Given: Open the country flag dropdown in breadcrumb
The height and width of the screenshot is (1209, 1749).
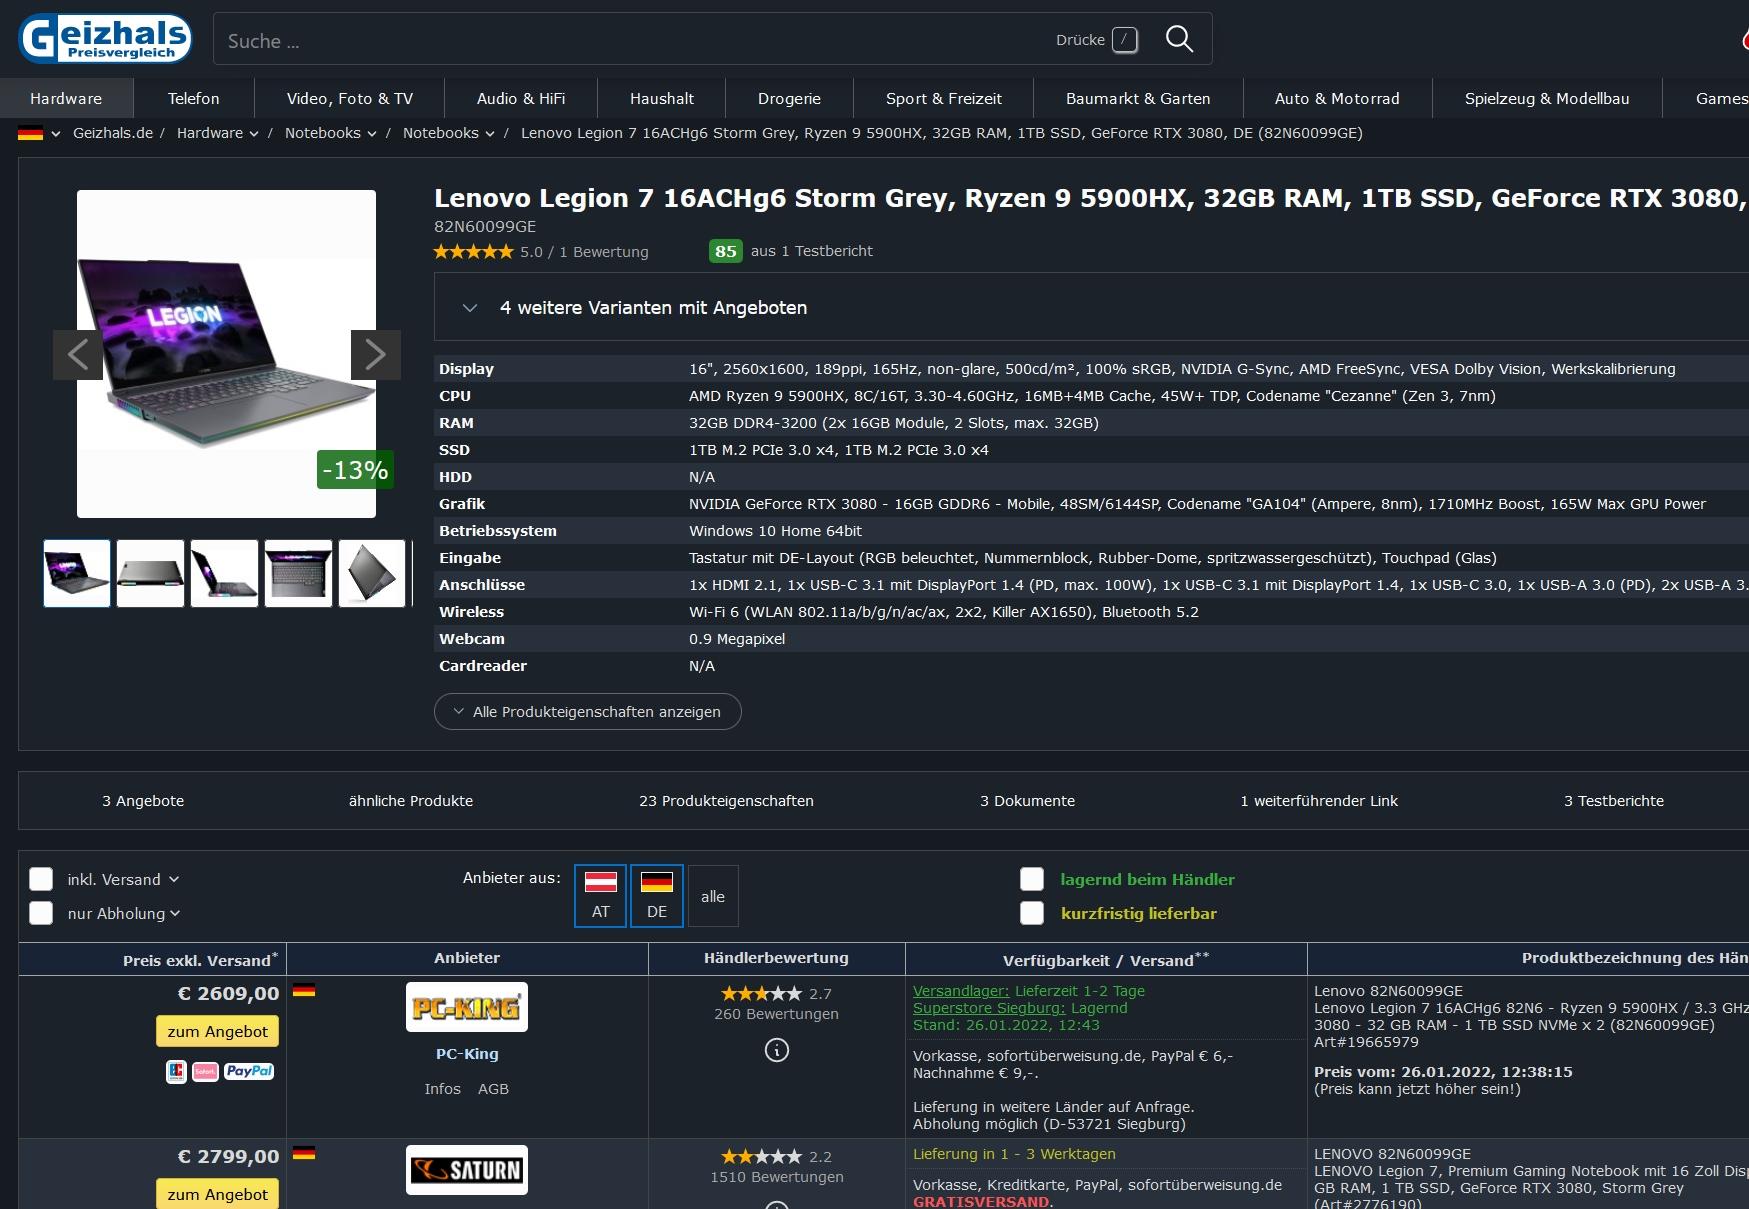Looking at the screenshot, I should [39, 134].
